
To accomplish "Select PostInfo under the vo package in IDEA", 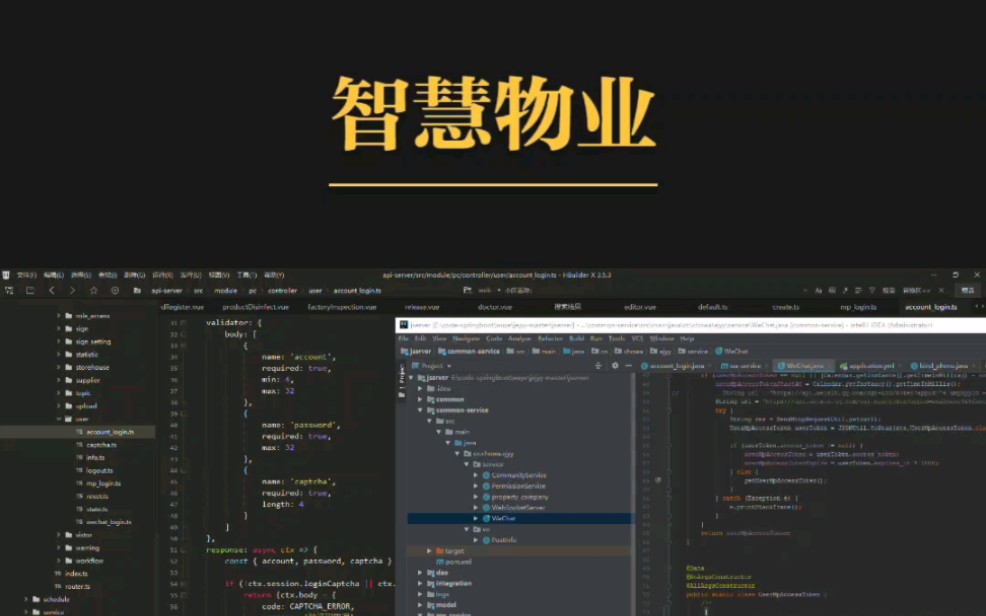I will [504, 540].
